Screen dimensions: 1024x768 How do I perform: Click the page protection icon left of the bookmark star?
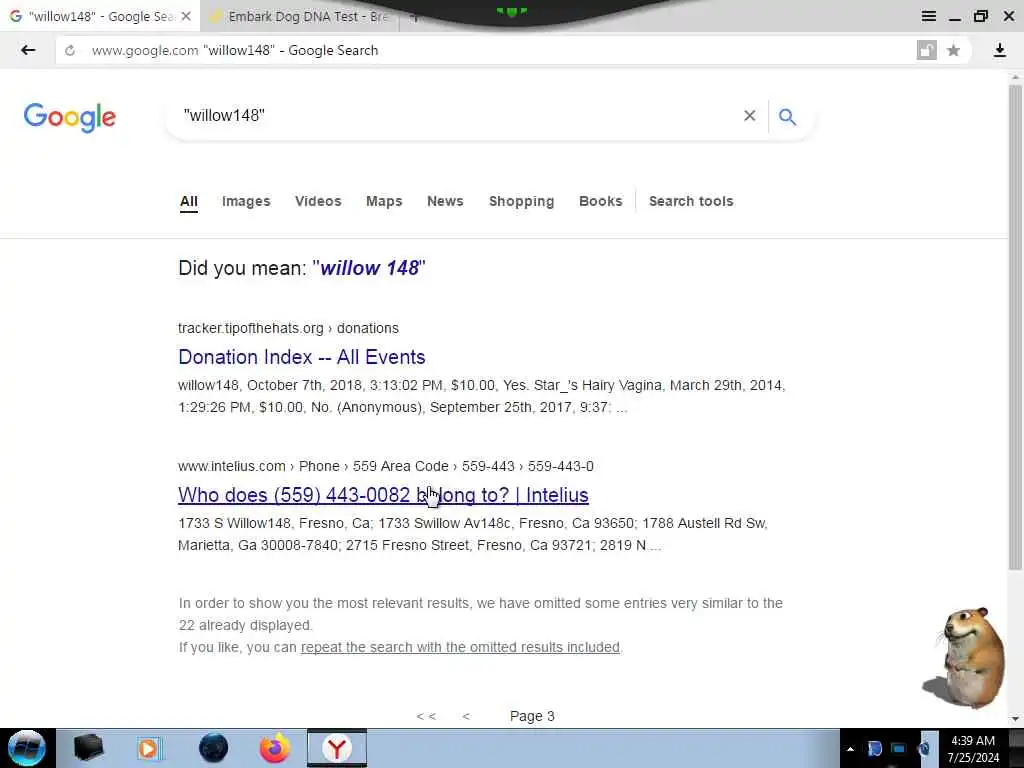tap(926, 50)
